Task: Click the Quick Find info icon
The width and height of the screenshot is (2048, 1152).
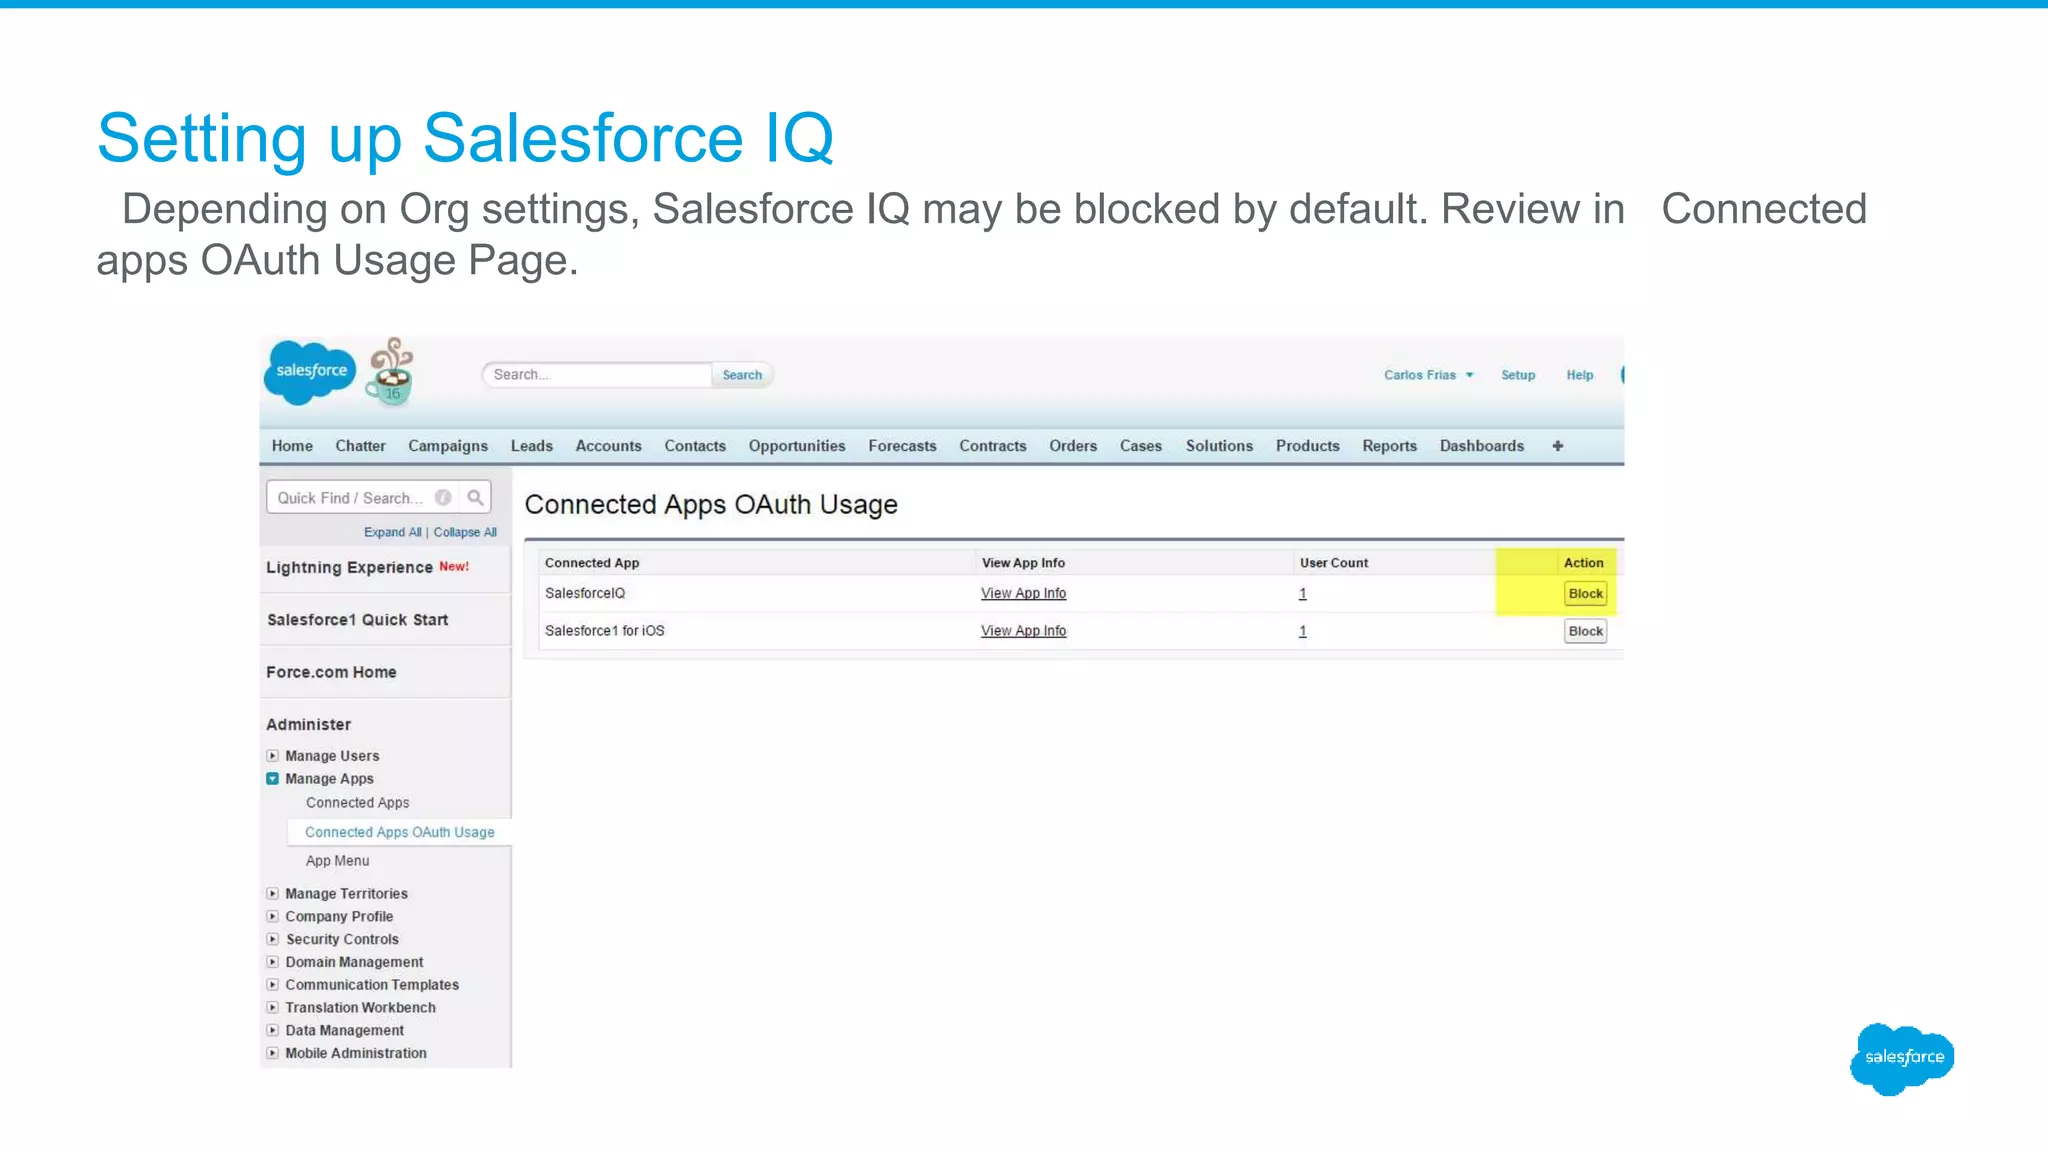Action: click(443, 497)
